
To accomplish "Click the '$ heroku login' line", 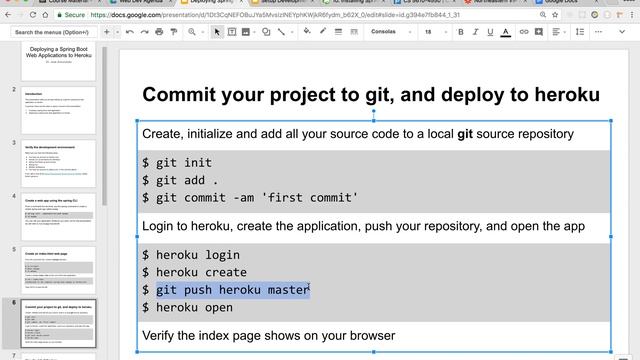I will point(191,255).
